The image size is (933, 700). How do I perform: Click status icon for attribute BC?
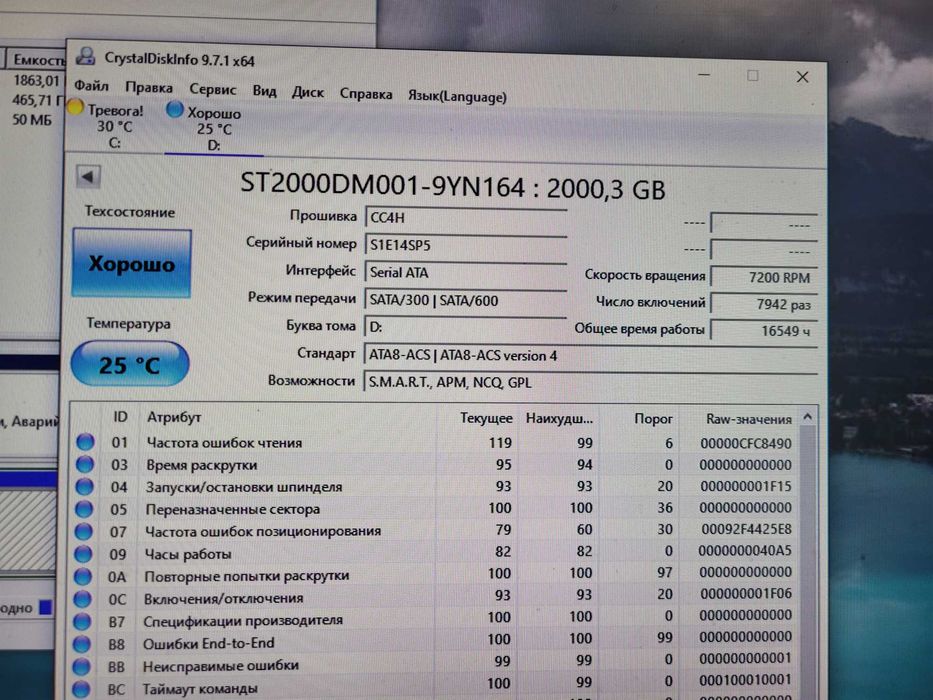click(80, 689)
